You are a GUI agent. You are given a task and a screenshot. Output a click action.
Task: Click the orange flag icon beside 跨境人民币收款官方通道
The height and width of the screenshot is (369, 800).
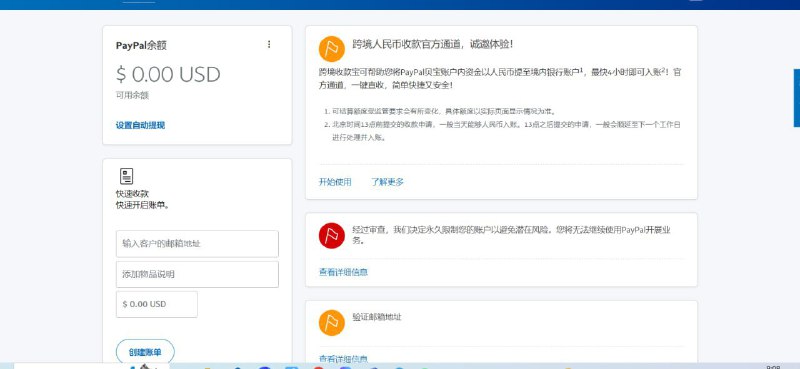tap(332, 49)
